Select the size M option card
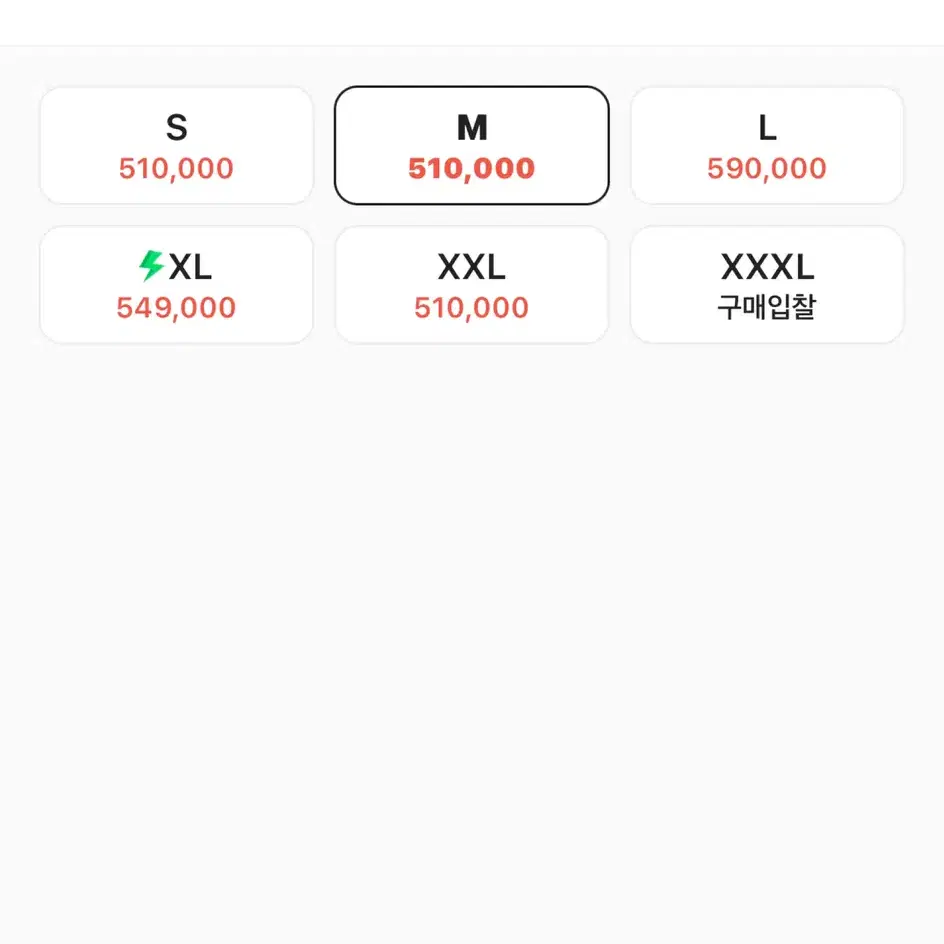This screenshot has width=944, height=944. pos(471,146)
